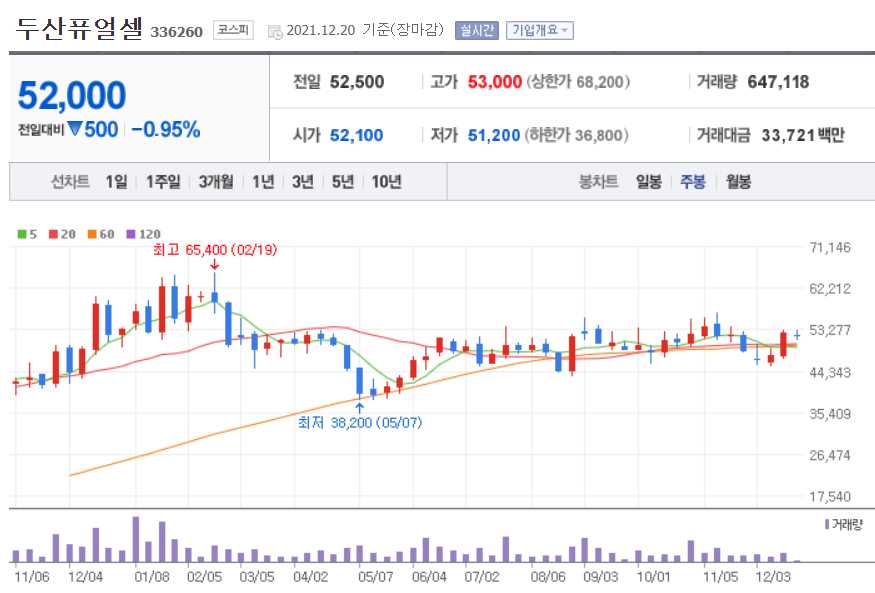Click the 선차트 line chart label
Viewport: 875px width, 593px height.
70,182
